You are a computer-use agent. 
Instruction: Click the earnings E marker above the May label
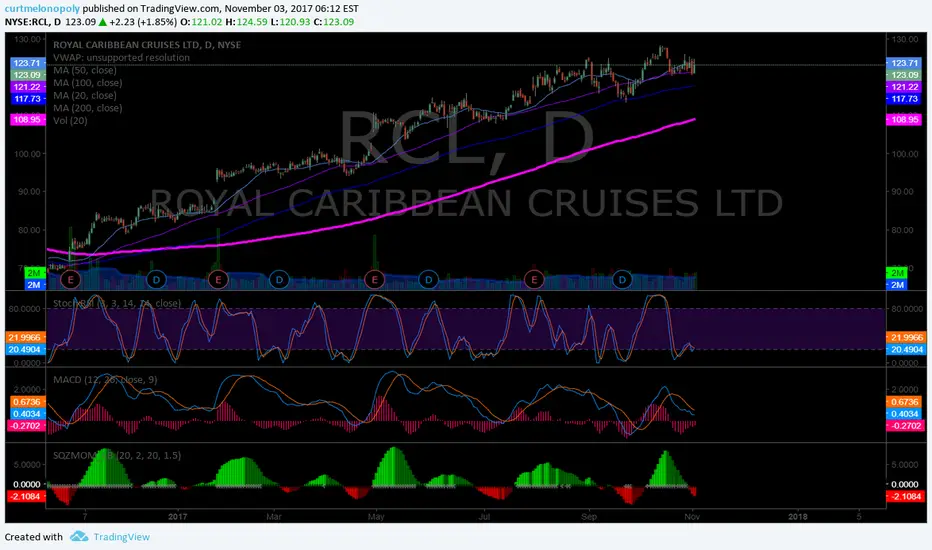(x=374, y=279)
